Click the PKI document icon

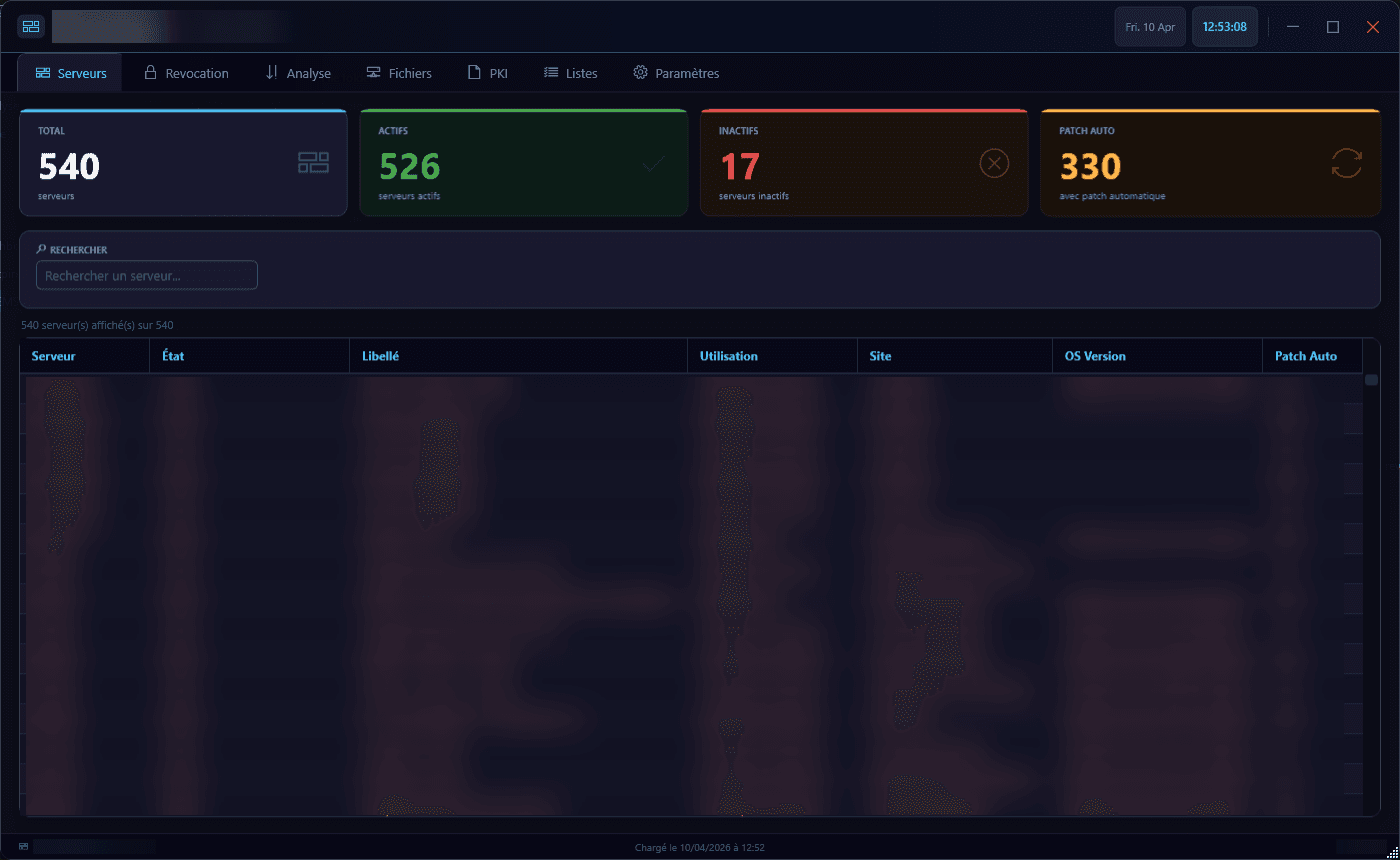click(x=473, y=72)
